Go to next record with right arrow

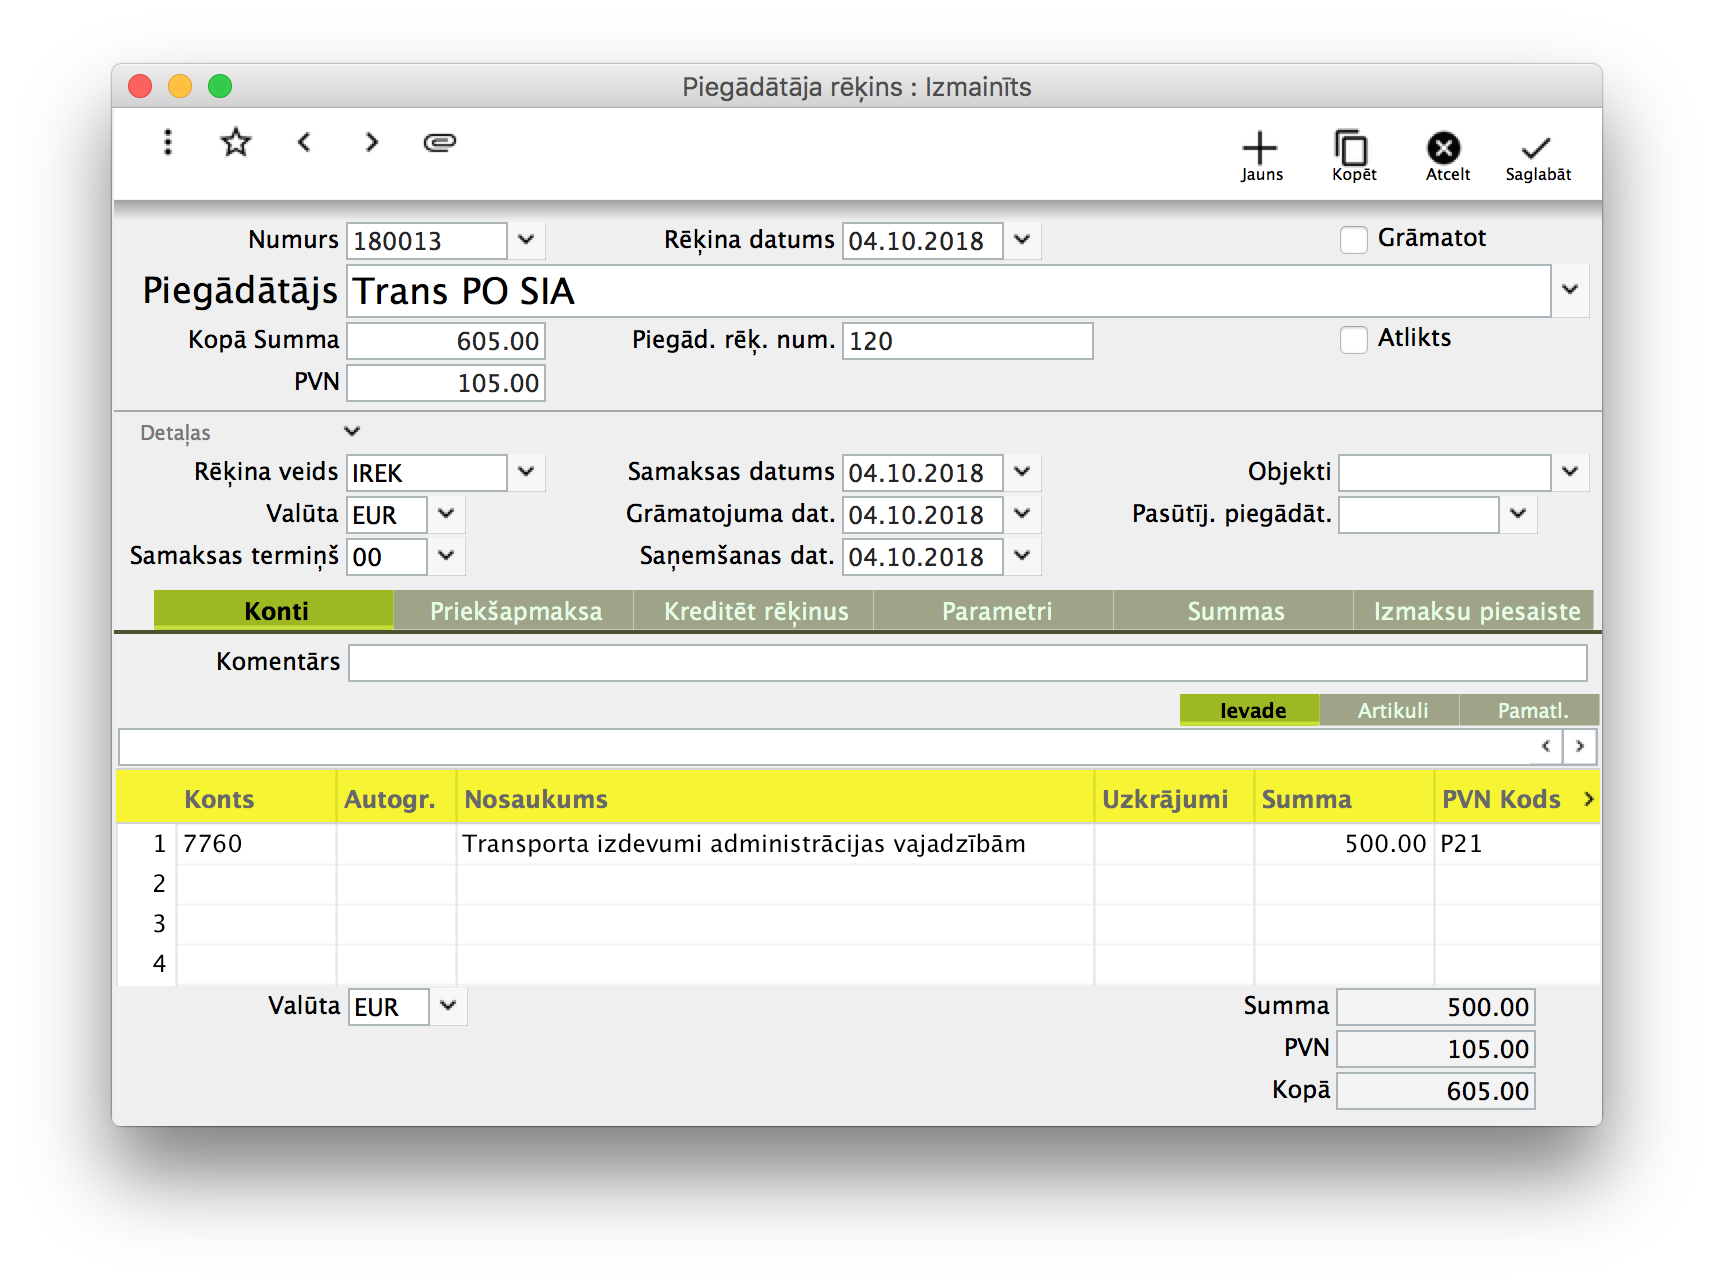[x=372, y=142]
